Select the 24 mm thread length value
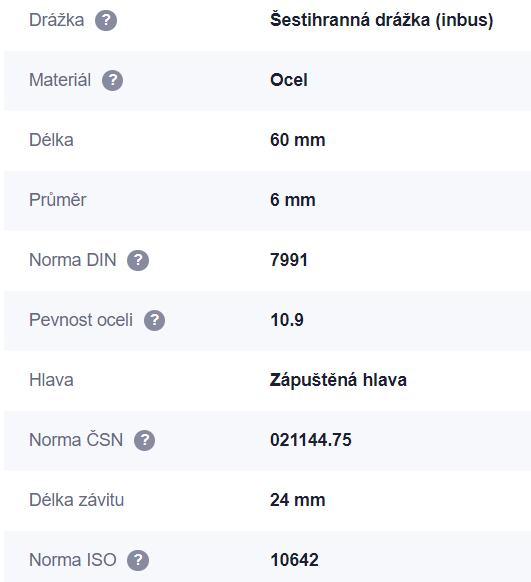Screen dimensions: 531x582 [x=298, y=500]
